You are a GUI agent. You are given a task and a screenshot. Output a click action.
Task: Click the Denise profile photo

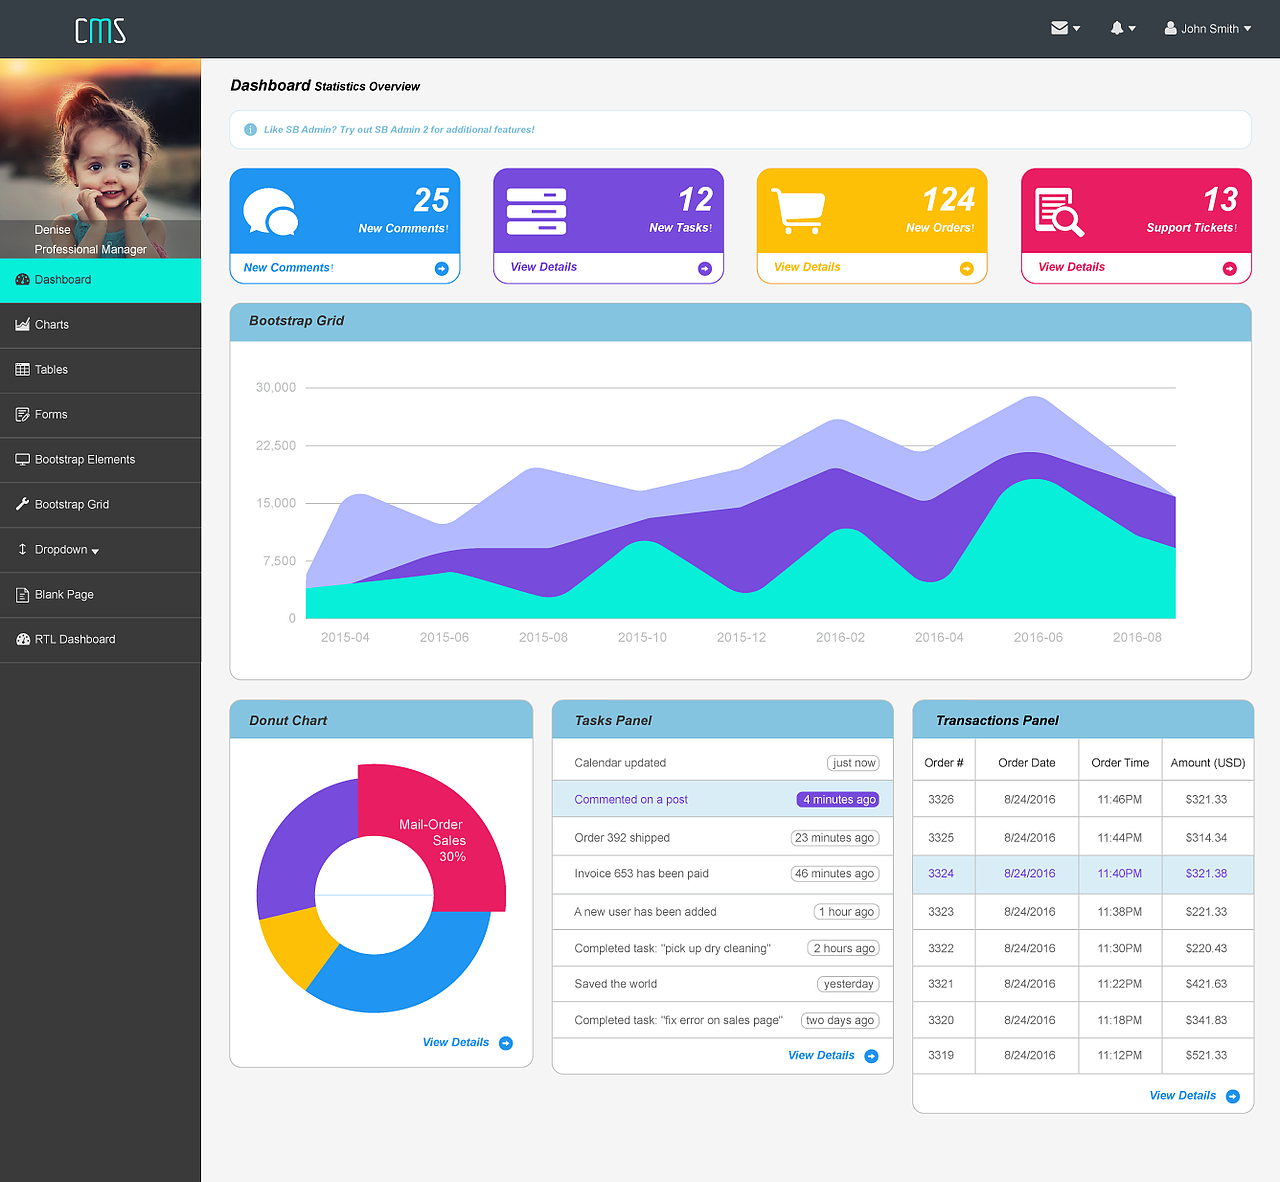coord(100,158)
